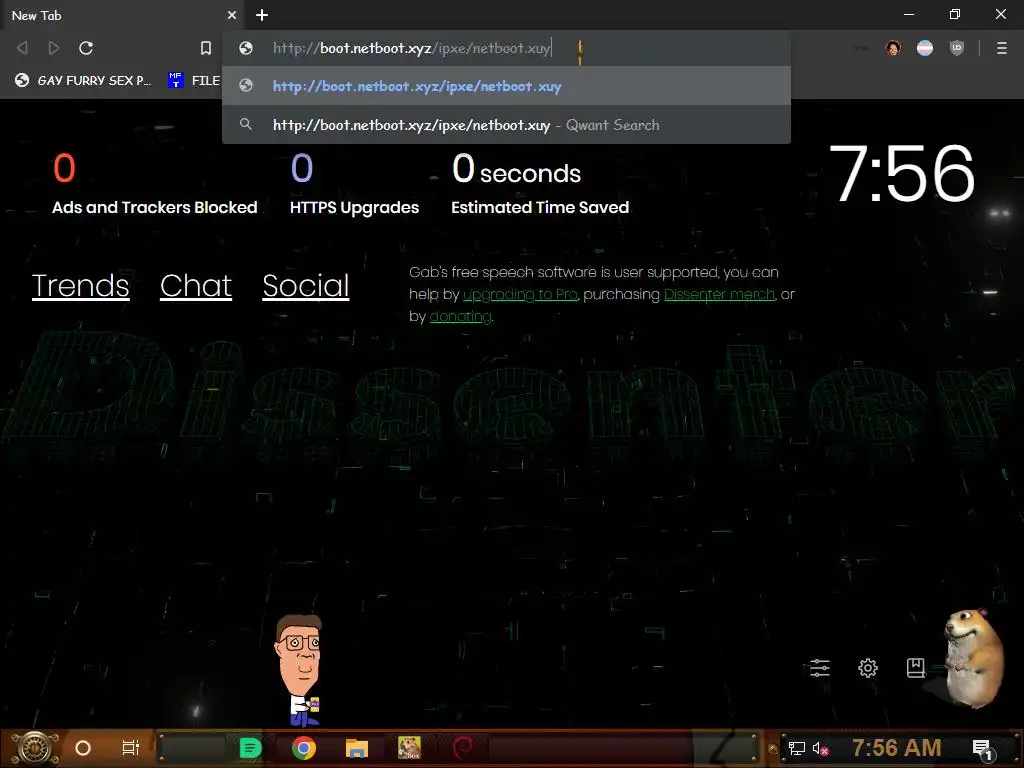
Task: Open the green chat app in taskbar
Action: click(250, 748)
